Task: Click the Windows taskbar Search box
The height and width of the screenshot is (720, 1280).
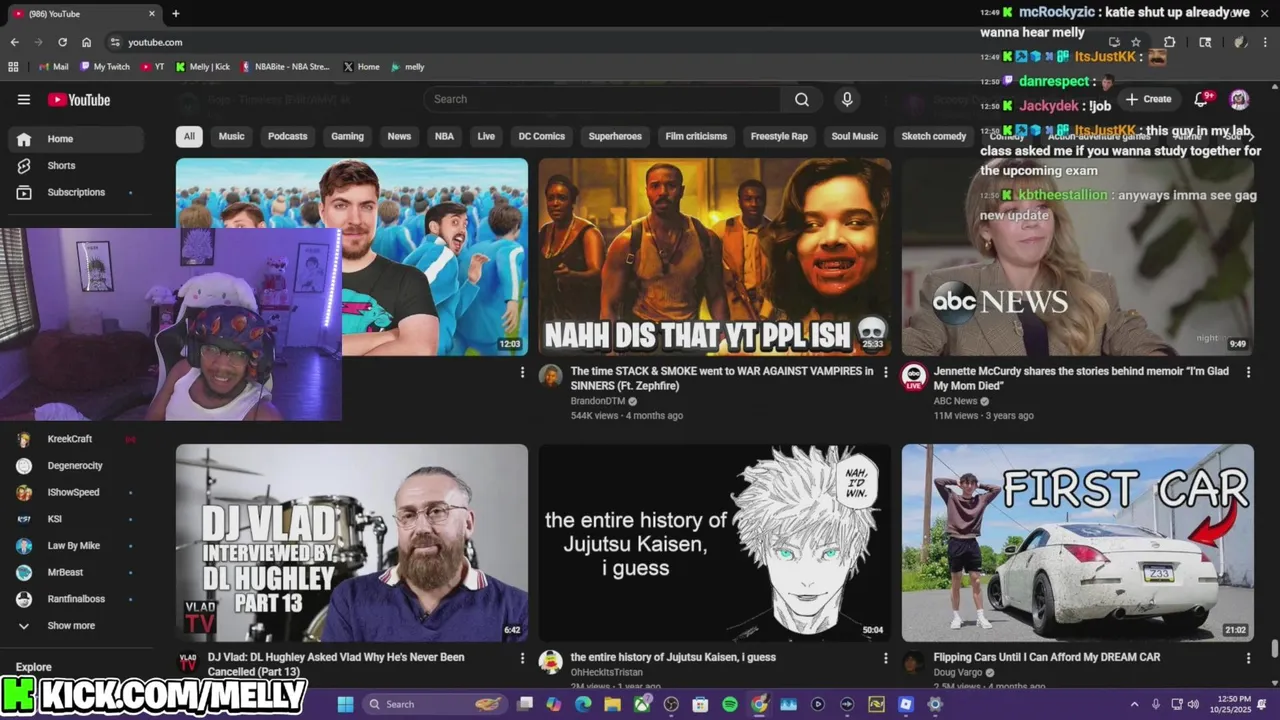Action: coord(433,704)
